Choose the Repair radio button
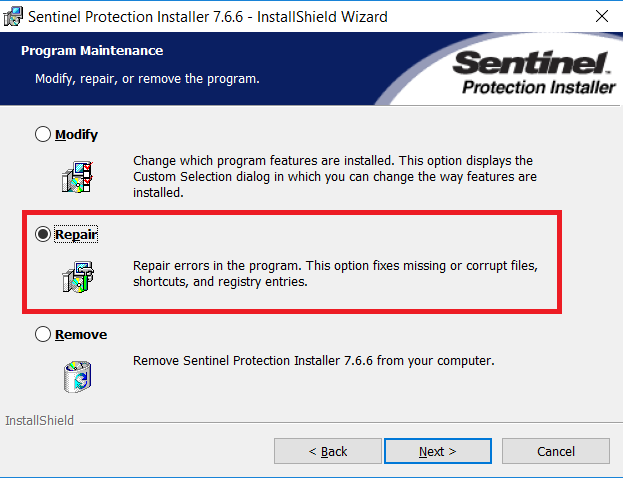 coord(43,233)
